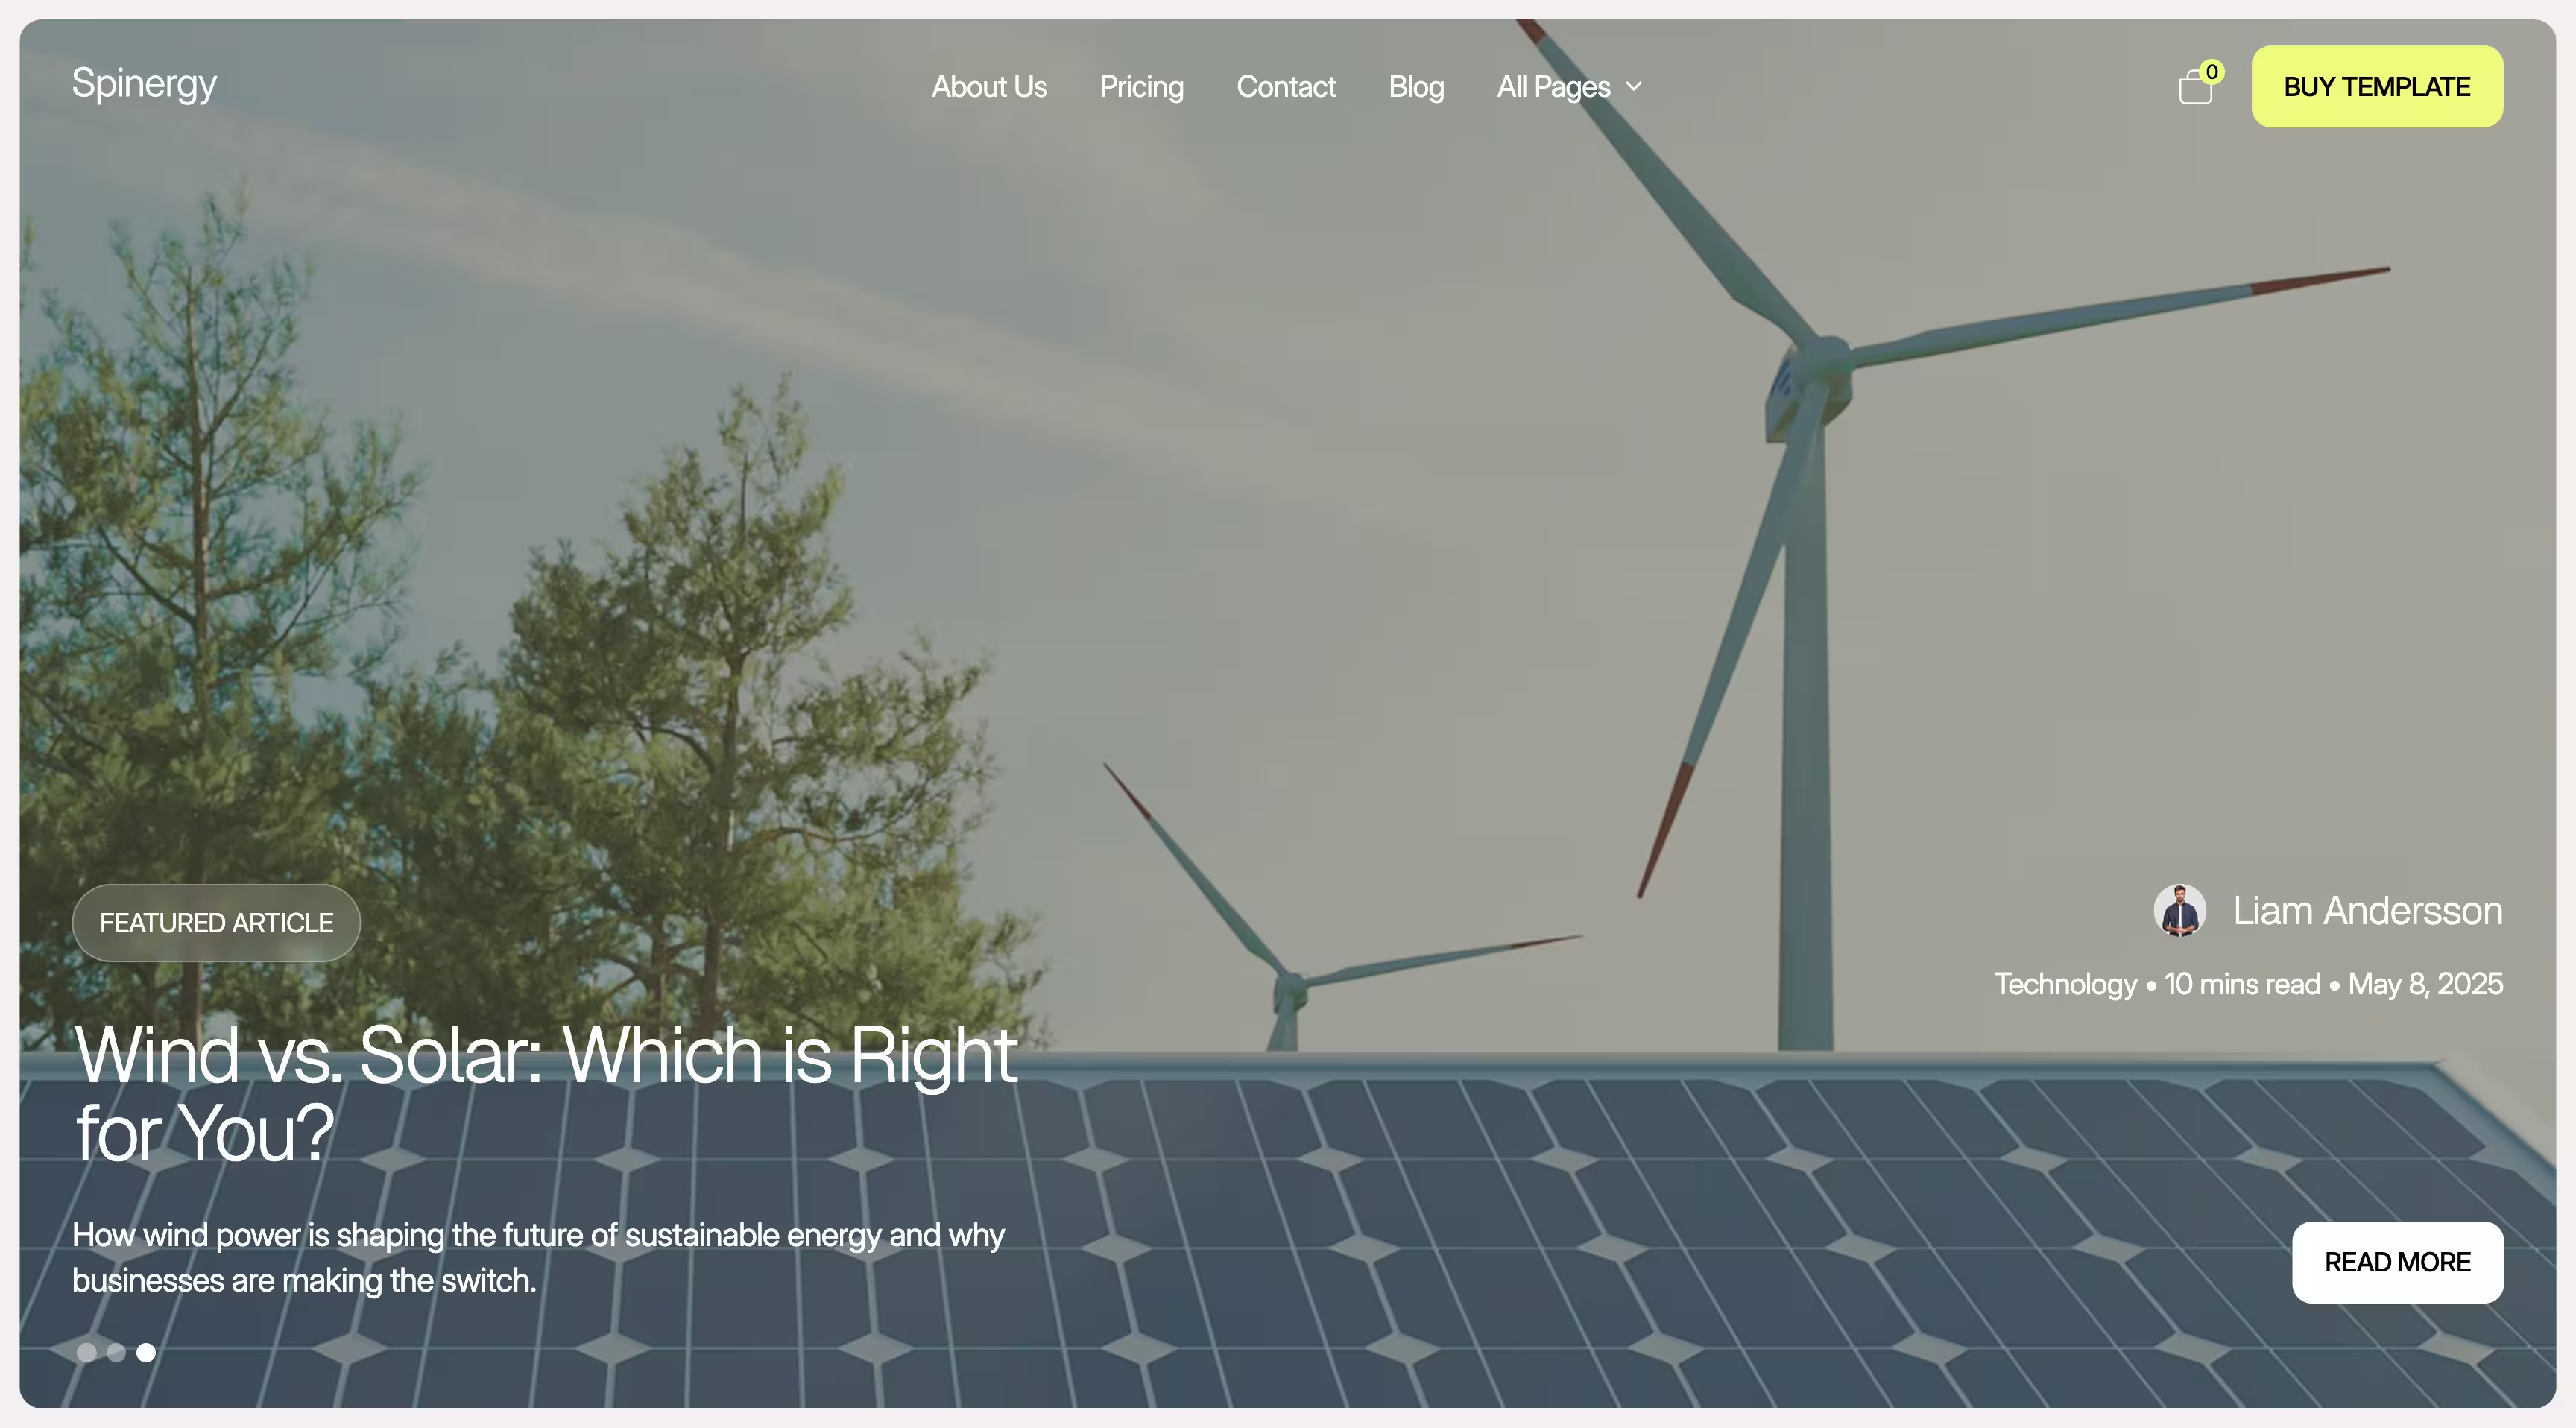Click the Featured Article tag
This screenshot has height=1428, width=2576.
tap(216, 923)
